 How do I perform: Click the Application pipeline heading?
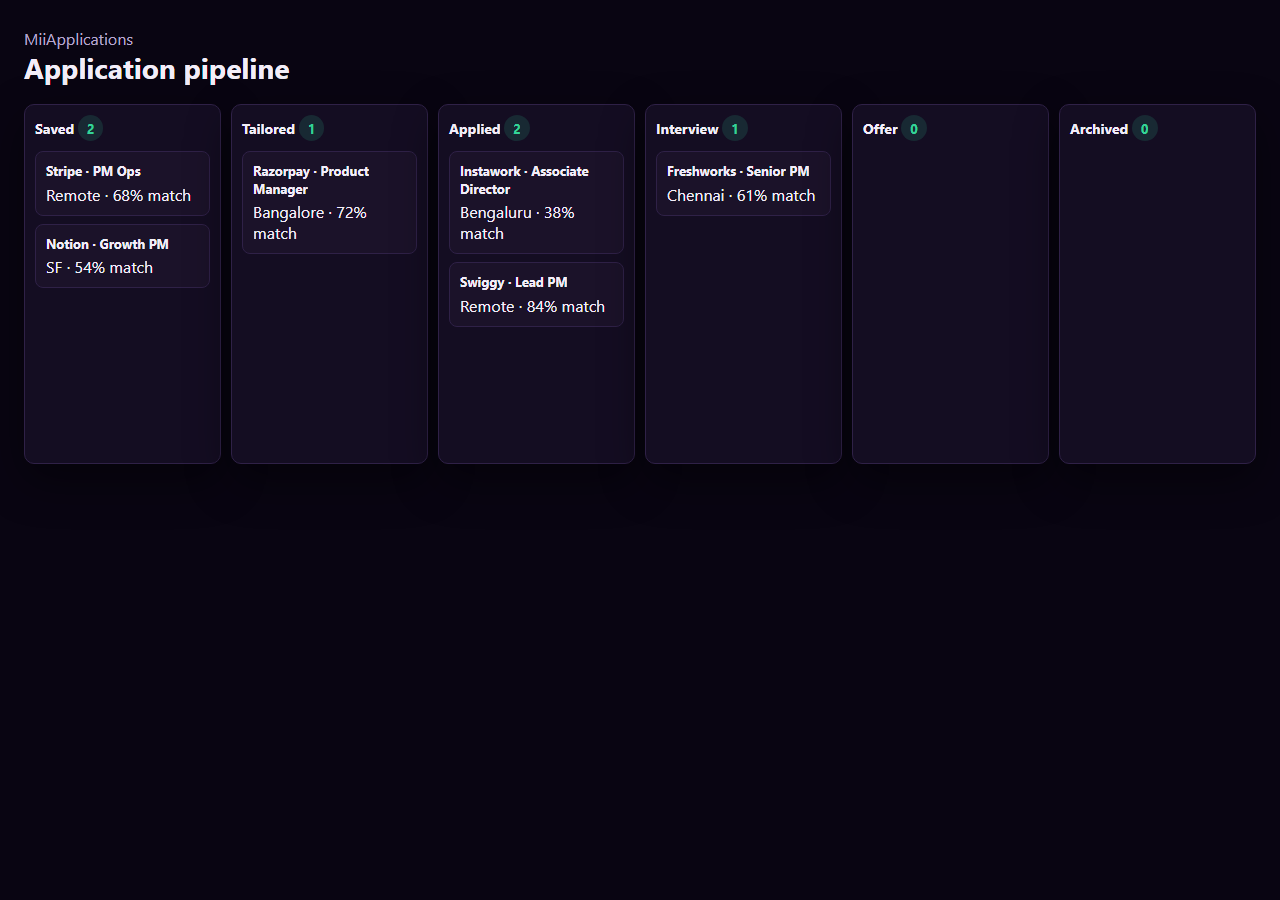[x=157, y=69]
